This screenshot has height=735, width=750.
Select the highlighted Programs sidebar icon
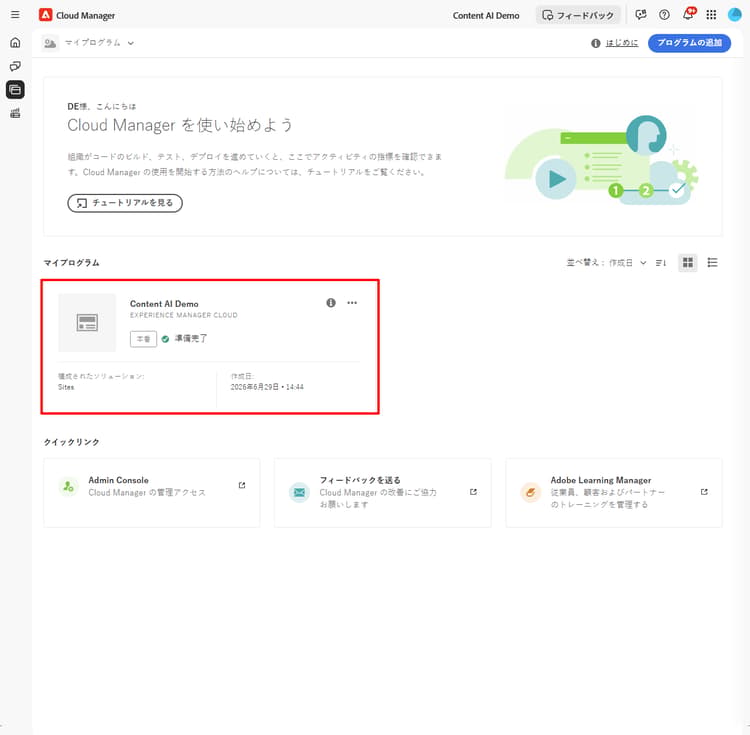pos(15,89)
